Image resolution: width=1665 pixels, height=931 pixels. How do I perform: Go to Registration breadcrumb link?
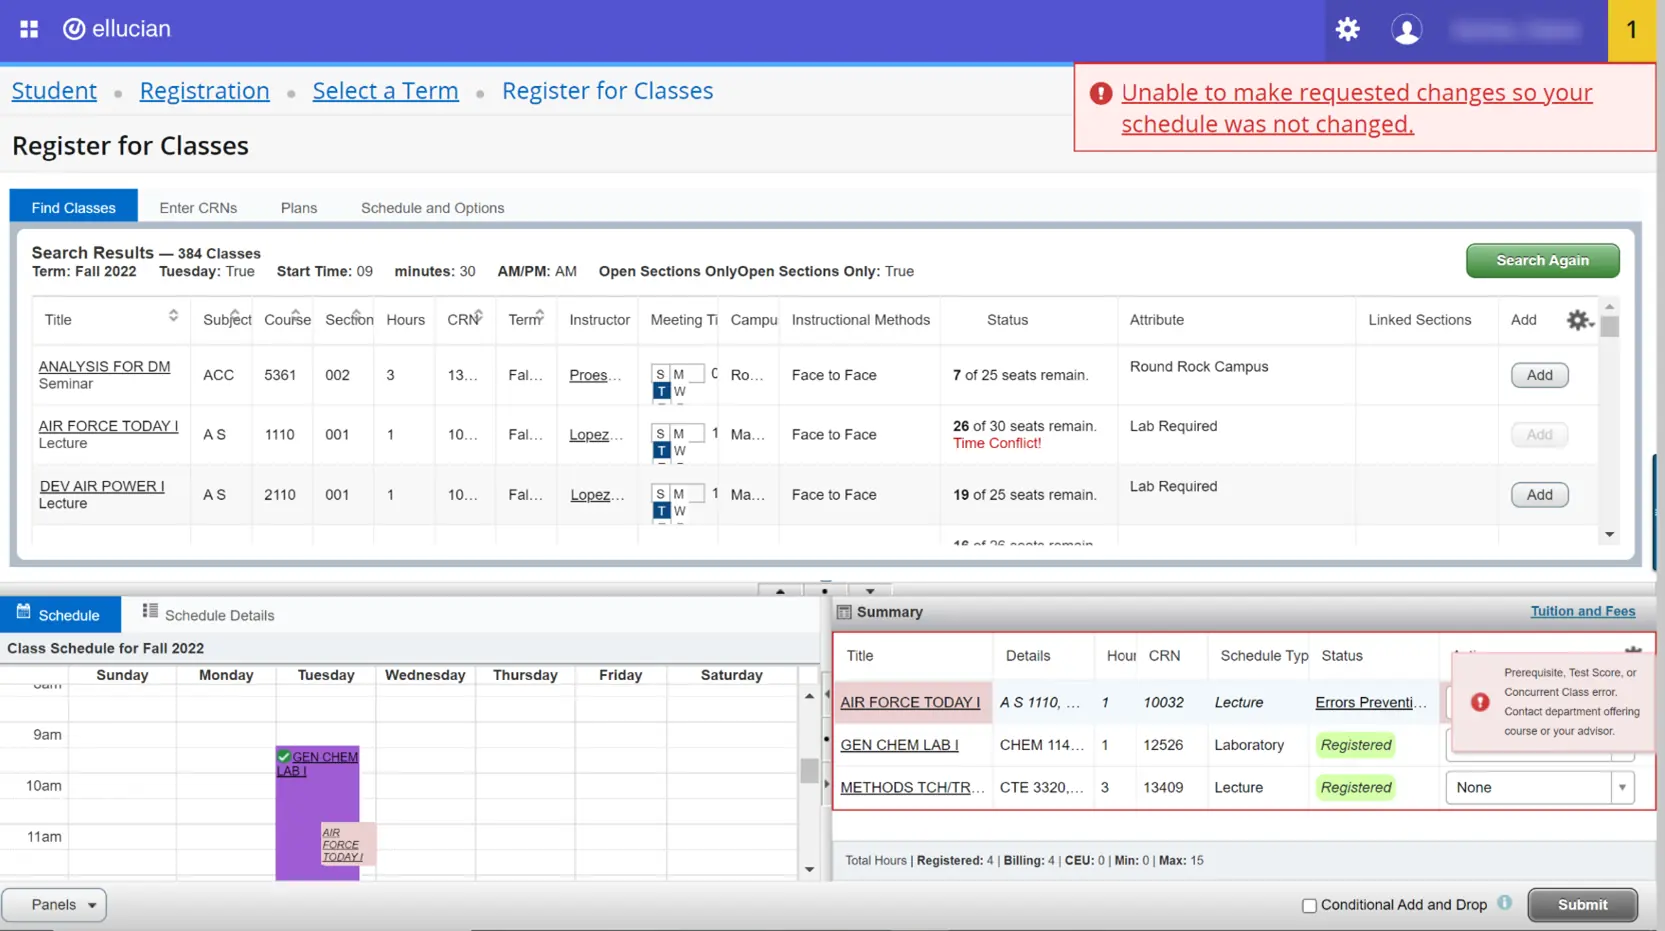pos(205,91)
